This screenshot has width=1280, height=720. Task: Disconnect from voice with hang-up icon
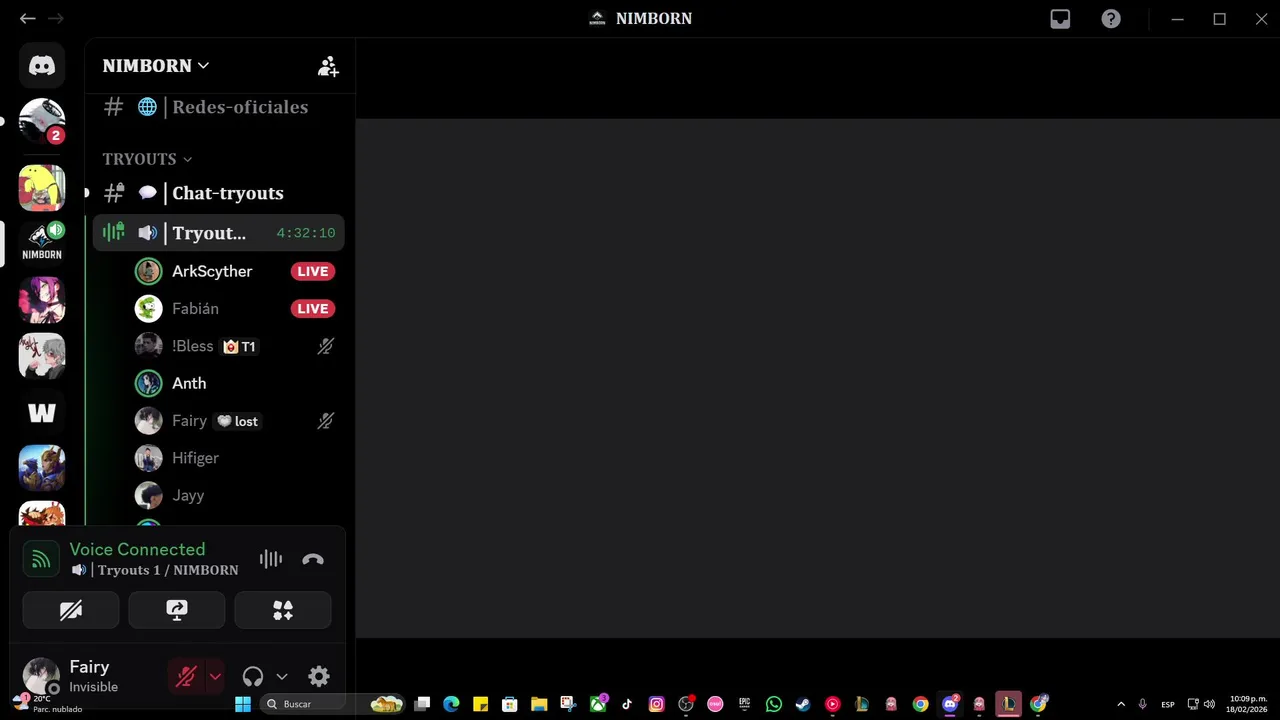click(x=313, y=560)
